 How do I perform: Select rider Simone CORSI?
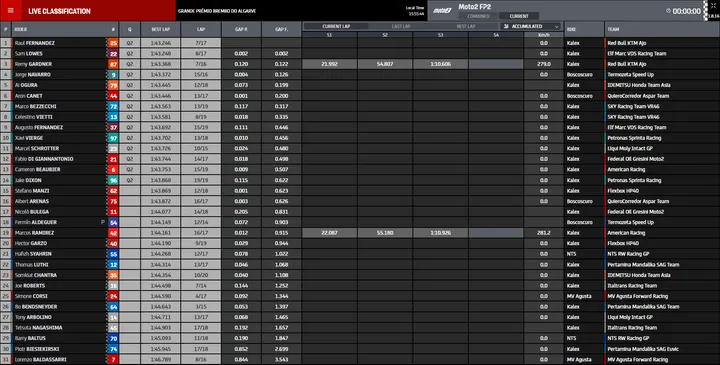[x=31, y=296]
